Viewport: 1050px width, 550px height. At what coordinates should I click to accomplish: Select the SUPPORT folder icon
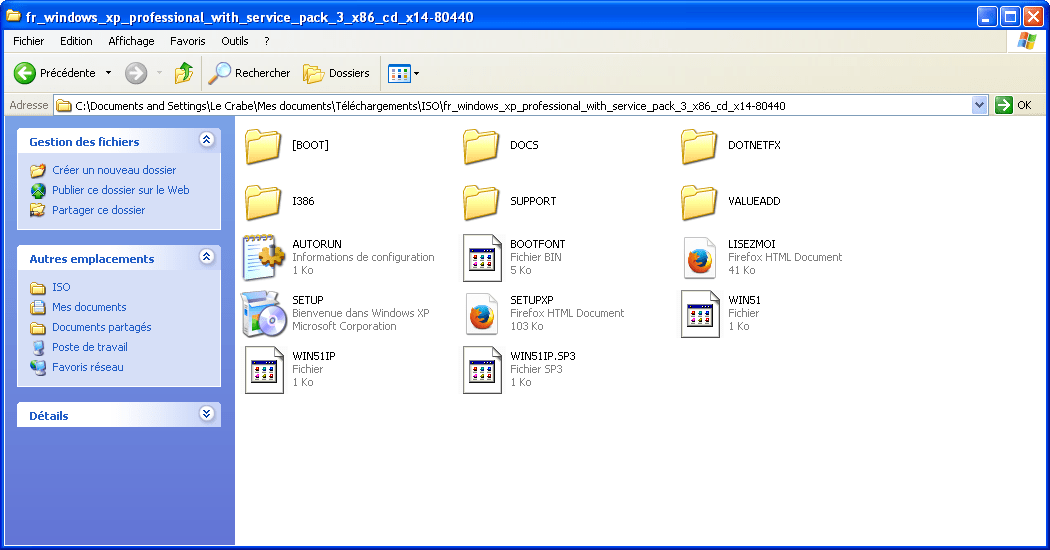pyautogui.click(x=481, y=203)
